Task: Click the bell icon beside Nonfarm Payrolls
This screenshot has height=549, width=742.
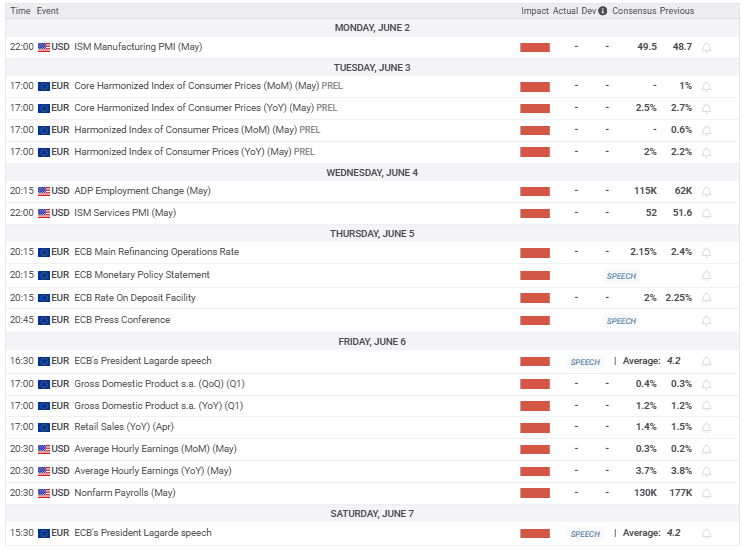Action: 707,493
